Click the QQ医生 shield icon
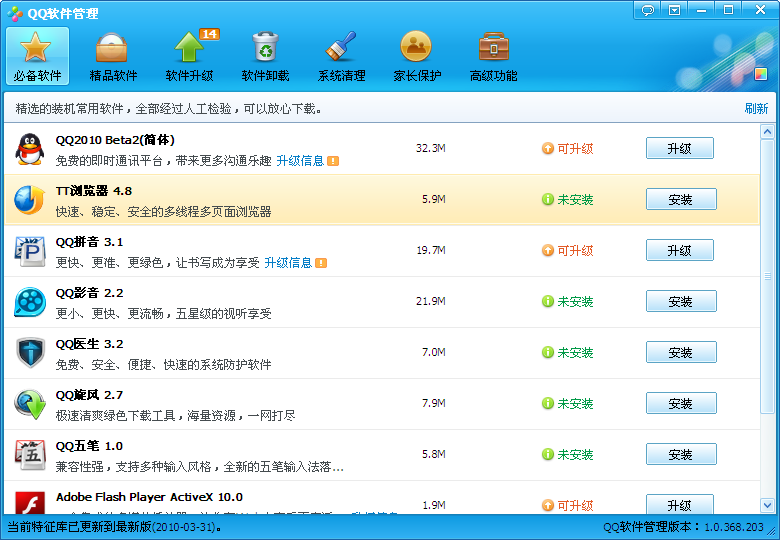The image size is (780, 540). click(30, 353)
